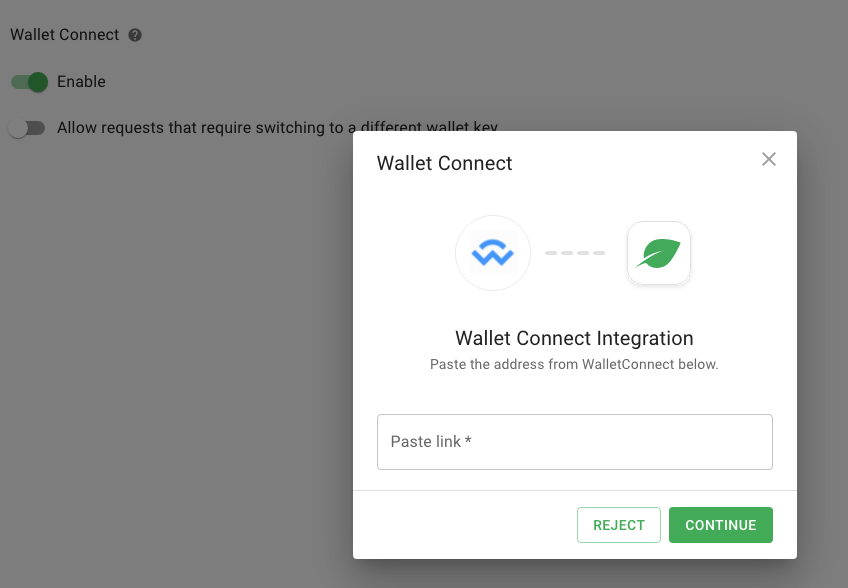
Task: Toggle allow requests requiring a different wallet key
Action: pyautogui.click(x=27, y=128)
